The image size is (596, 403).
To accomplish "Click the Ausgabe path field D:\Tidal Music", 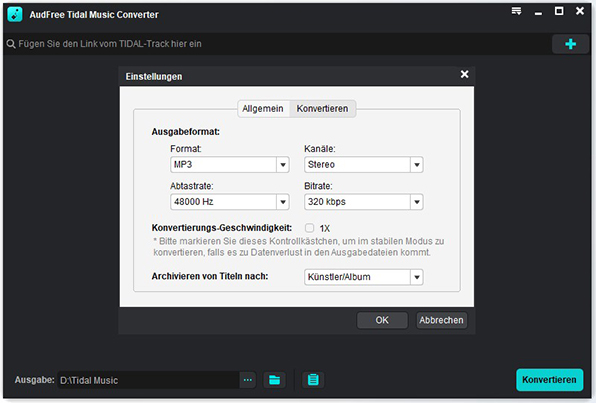I will (x=149, y=380).
